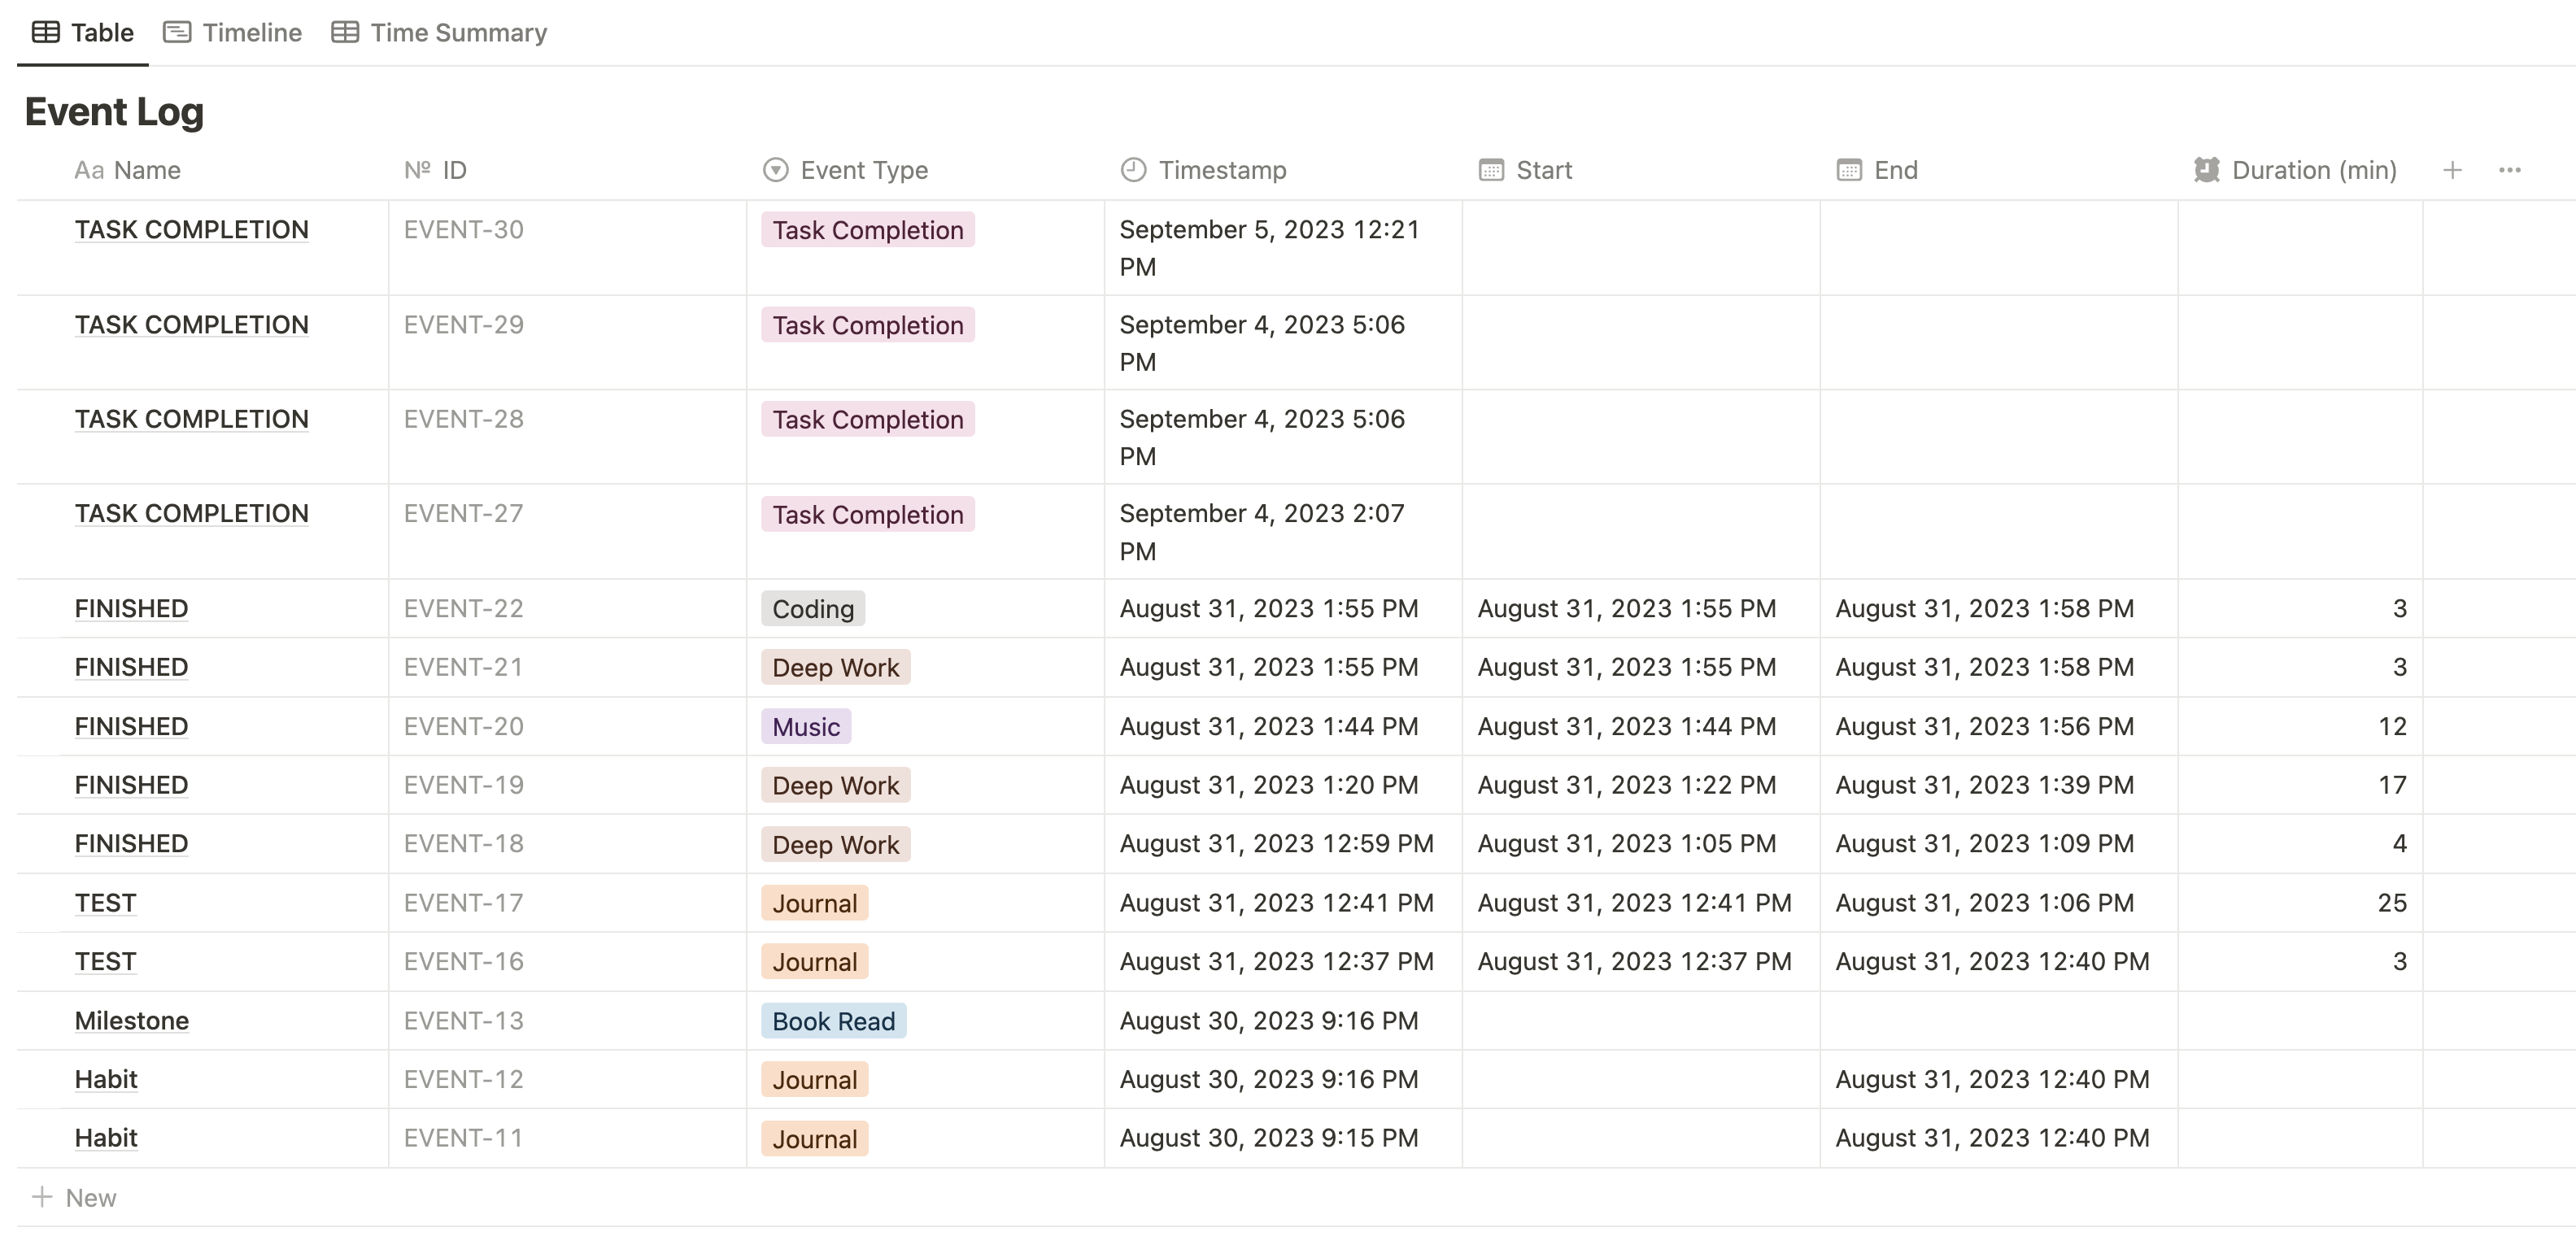Image resolution: width=2576 pixels, height=1245 pixels.
Task: Open the Timestamp column header menu
Action: pos(1284,170)
